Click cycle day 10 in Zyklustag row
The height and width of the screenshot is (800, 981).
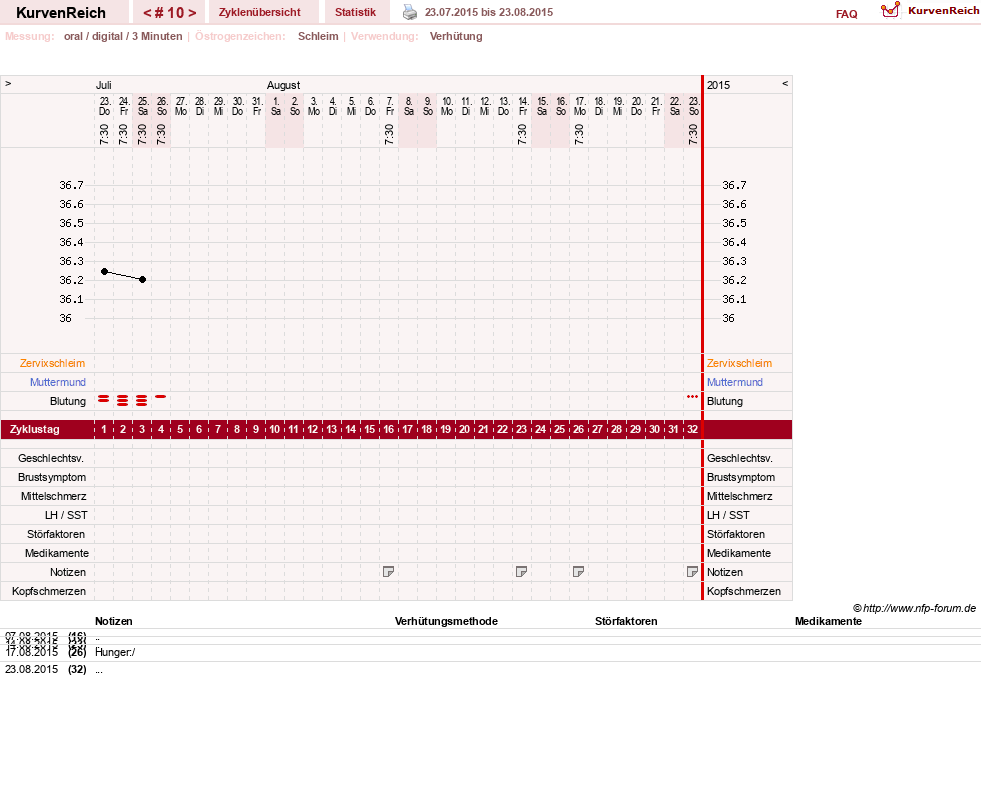tap(275, 430)
